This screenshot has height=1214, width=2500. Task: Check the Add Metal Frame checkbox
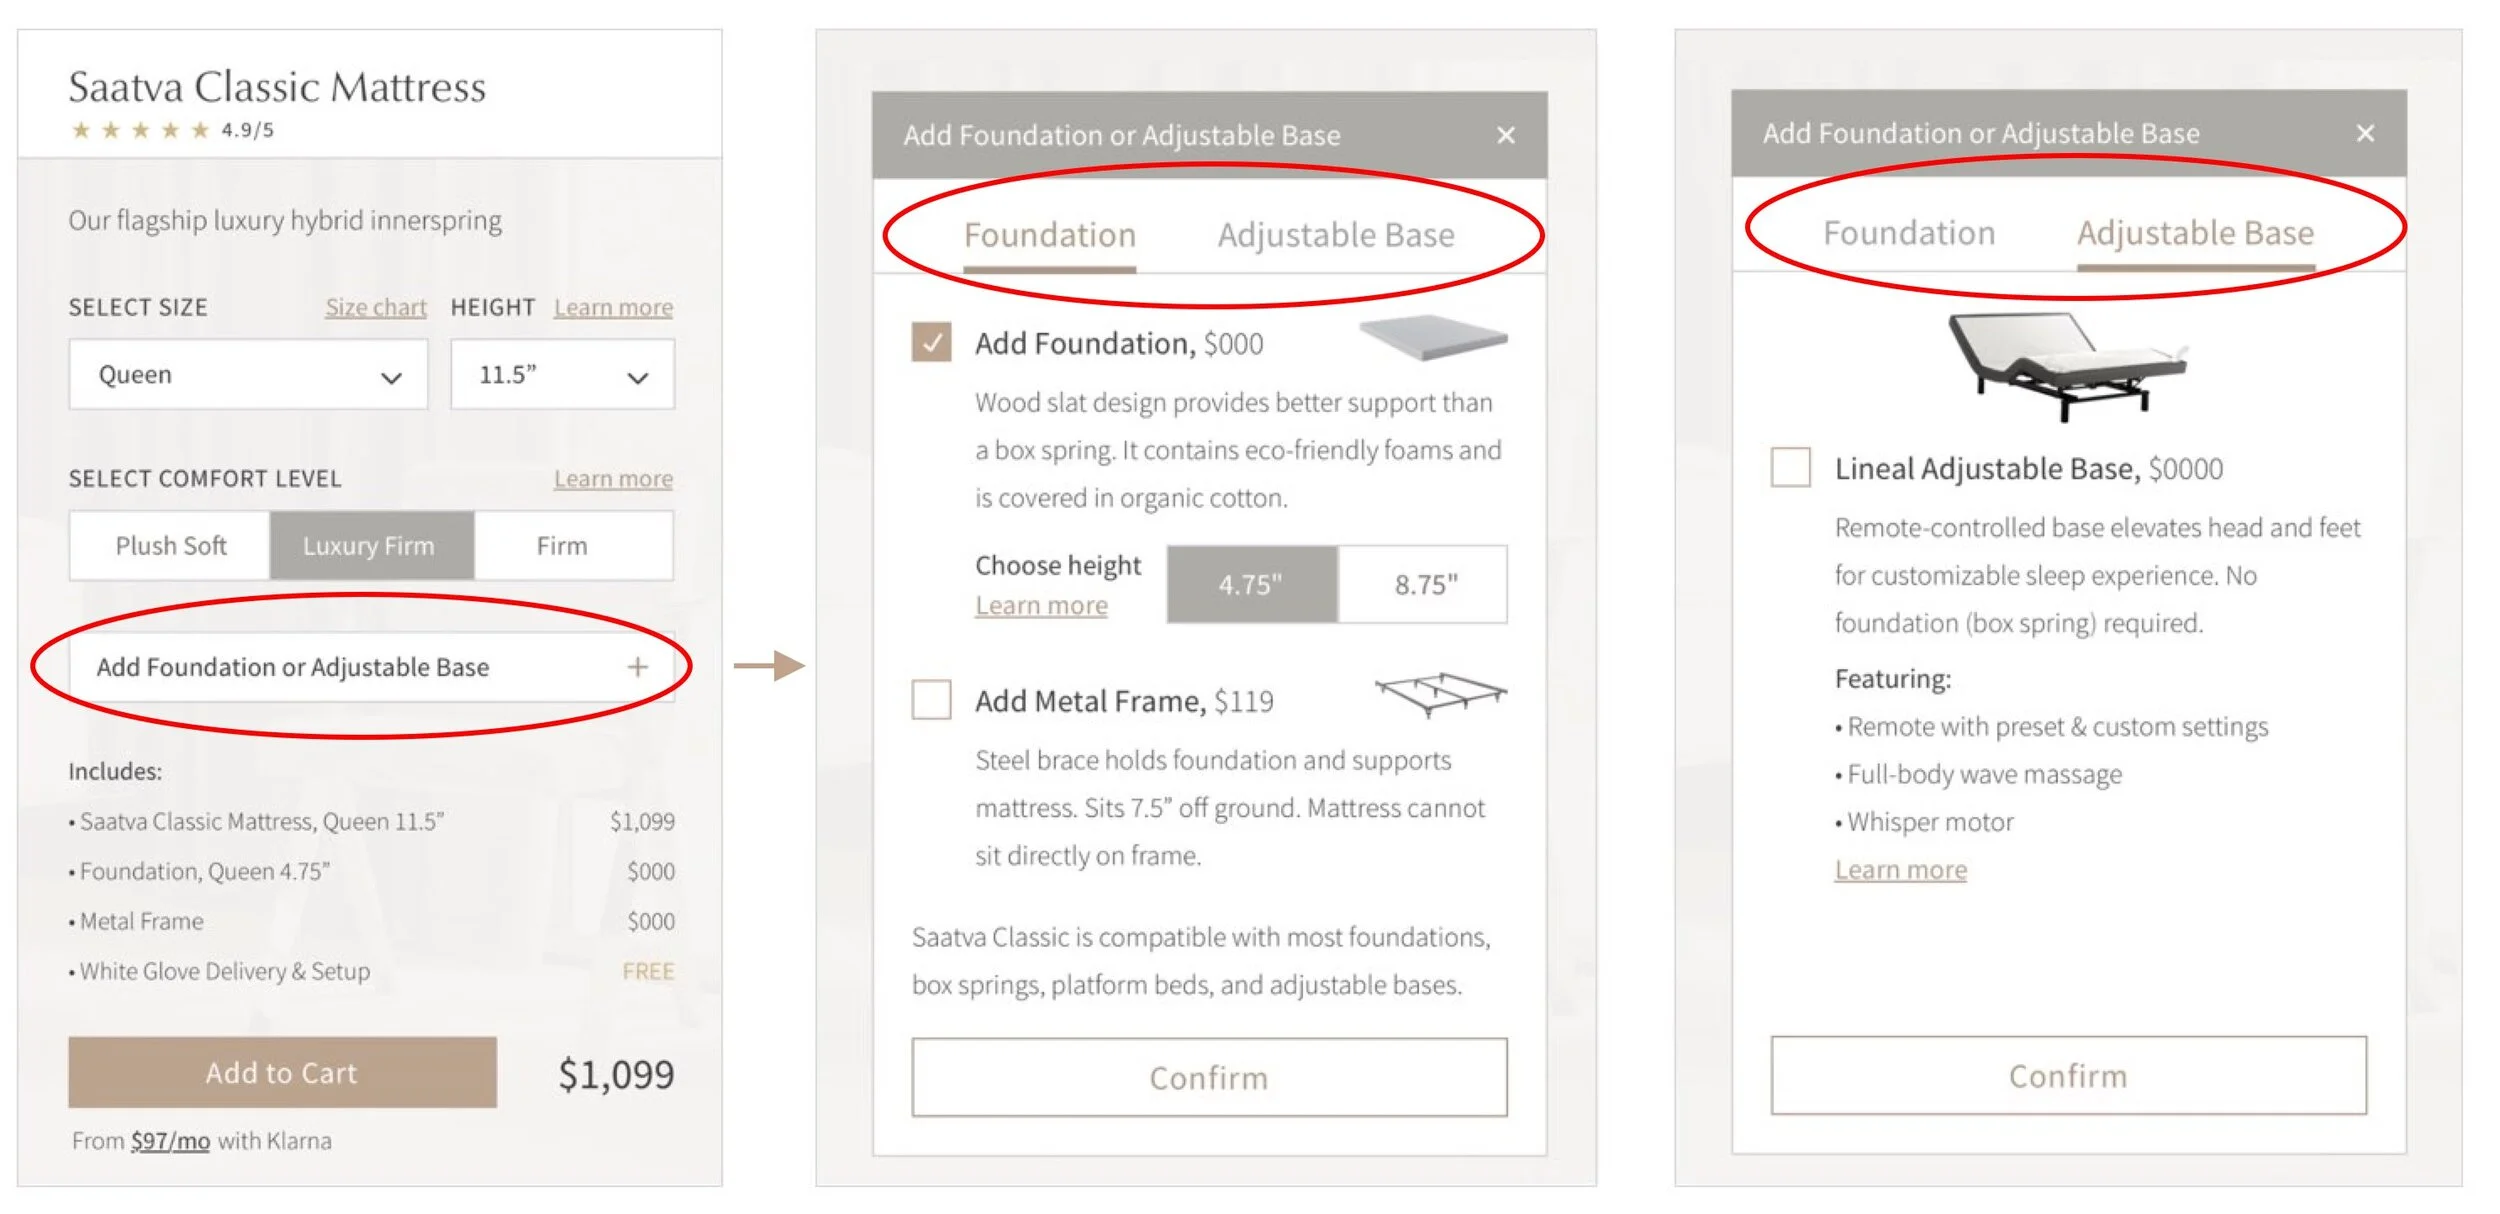click(931, 700)
